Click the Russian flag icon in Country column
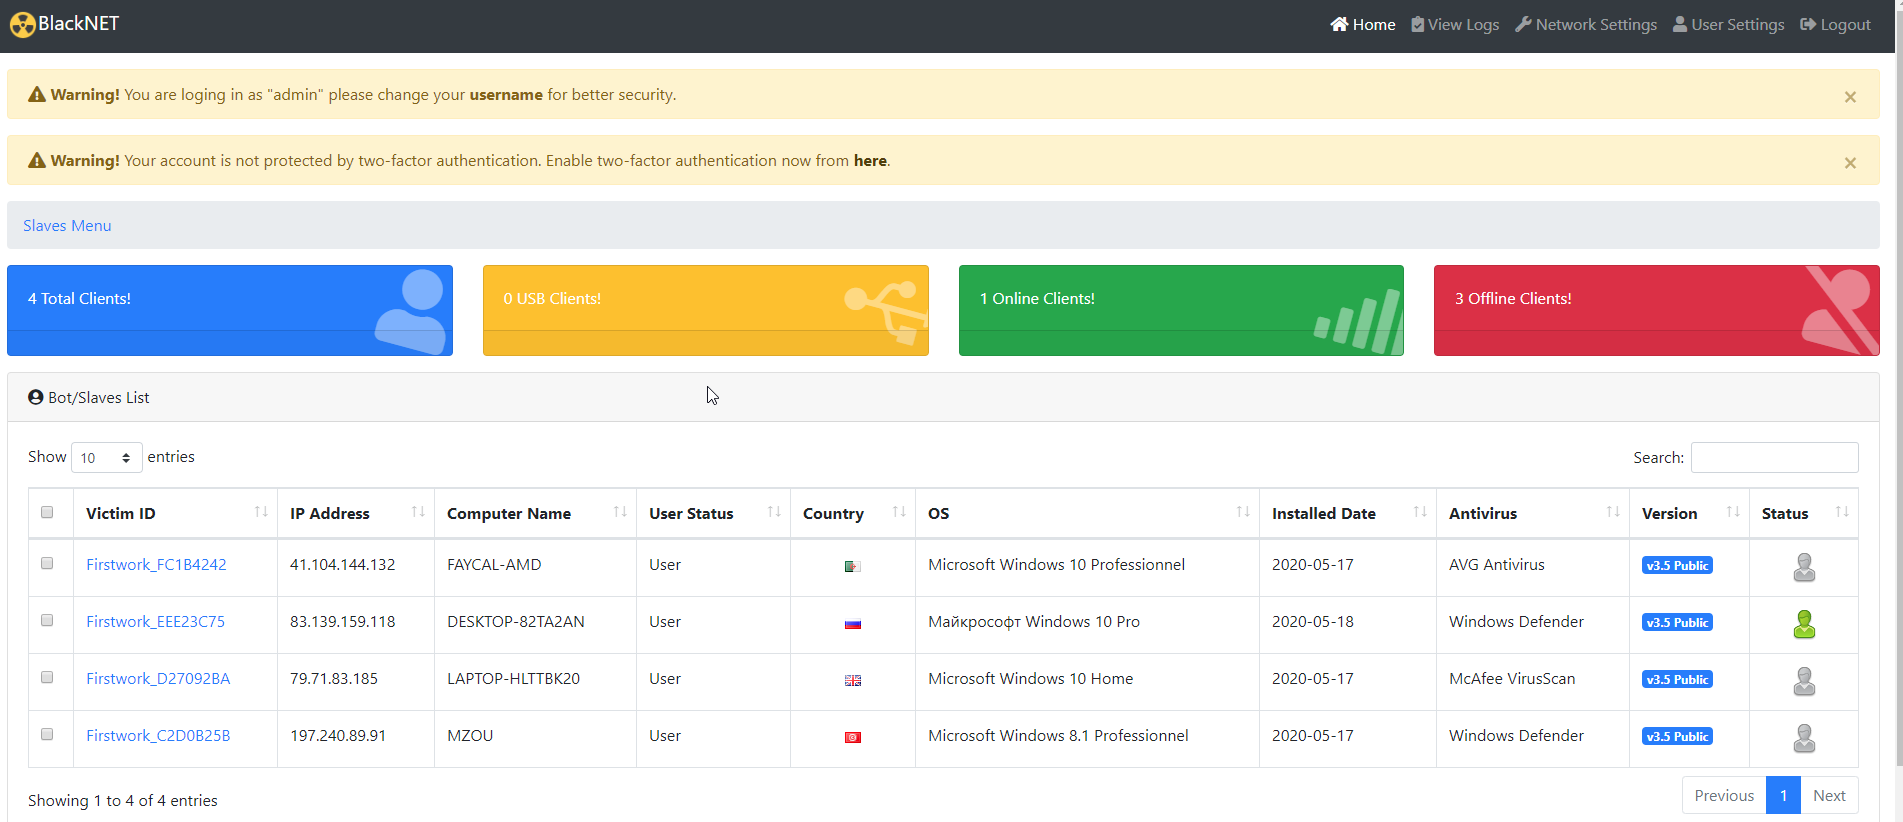This screenshot has height=822, width=1903. pyautogui.click(x=852, y=623)
